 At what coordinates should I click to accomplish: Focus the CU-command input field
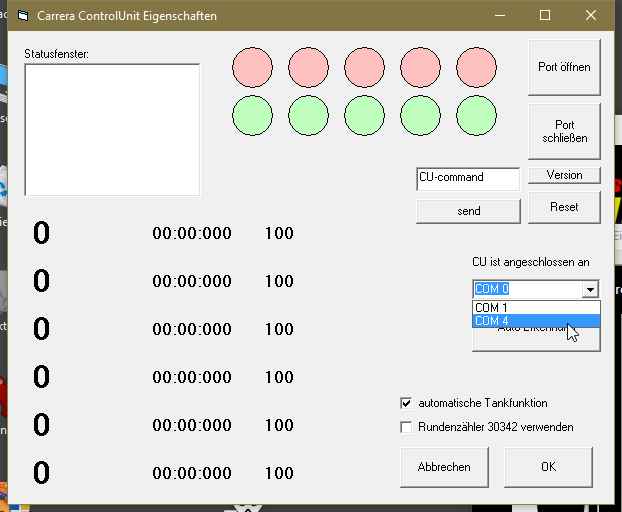[x=468, y=179]
